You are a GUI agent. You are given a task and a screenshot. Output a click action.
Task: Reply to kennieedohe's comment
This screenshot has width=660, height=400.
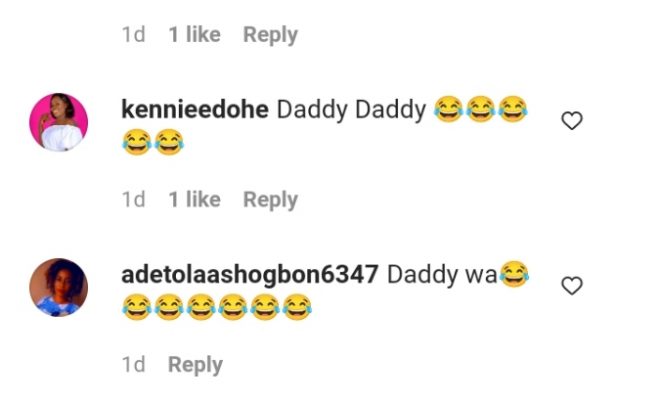[270, 200]
